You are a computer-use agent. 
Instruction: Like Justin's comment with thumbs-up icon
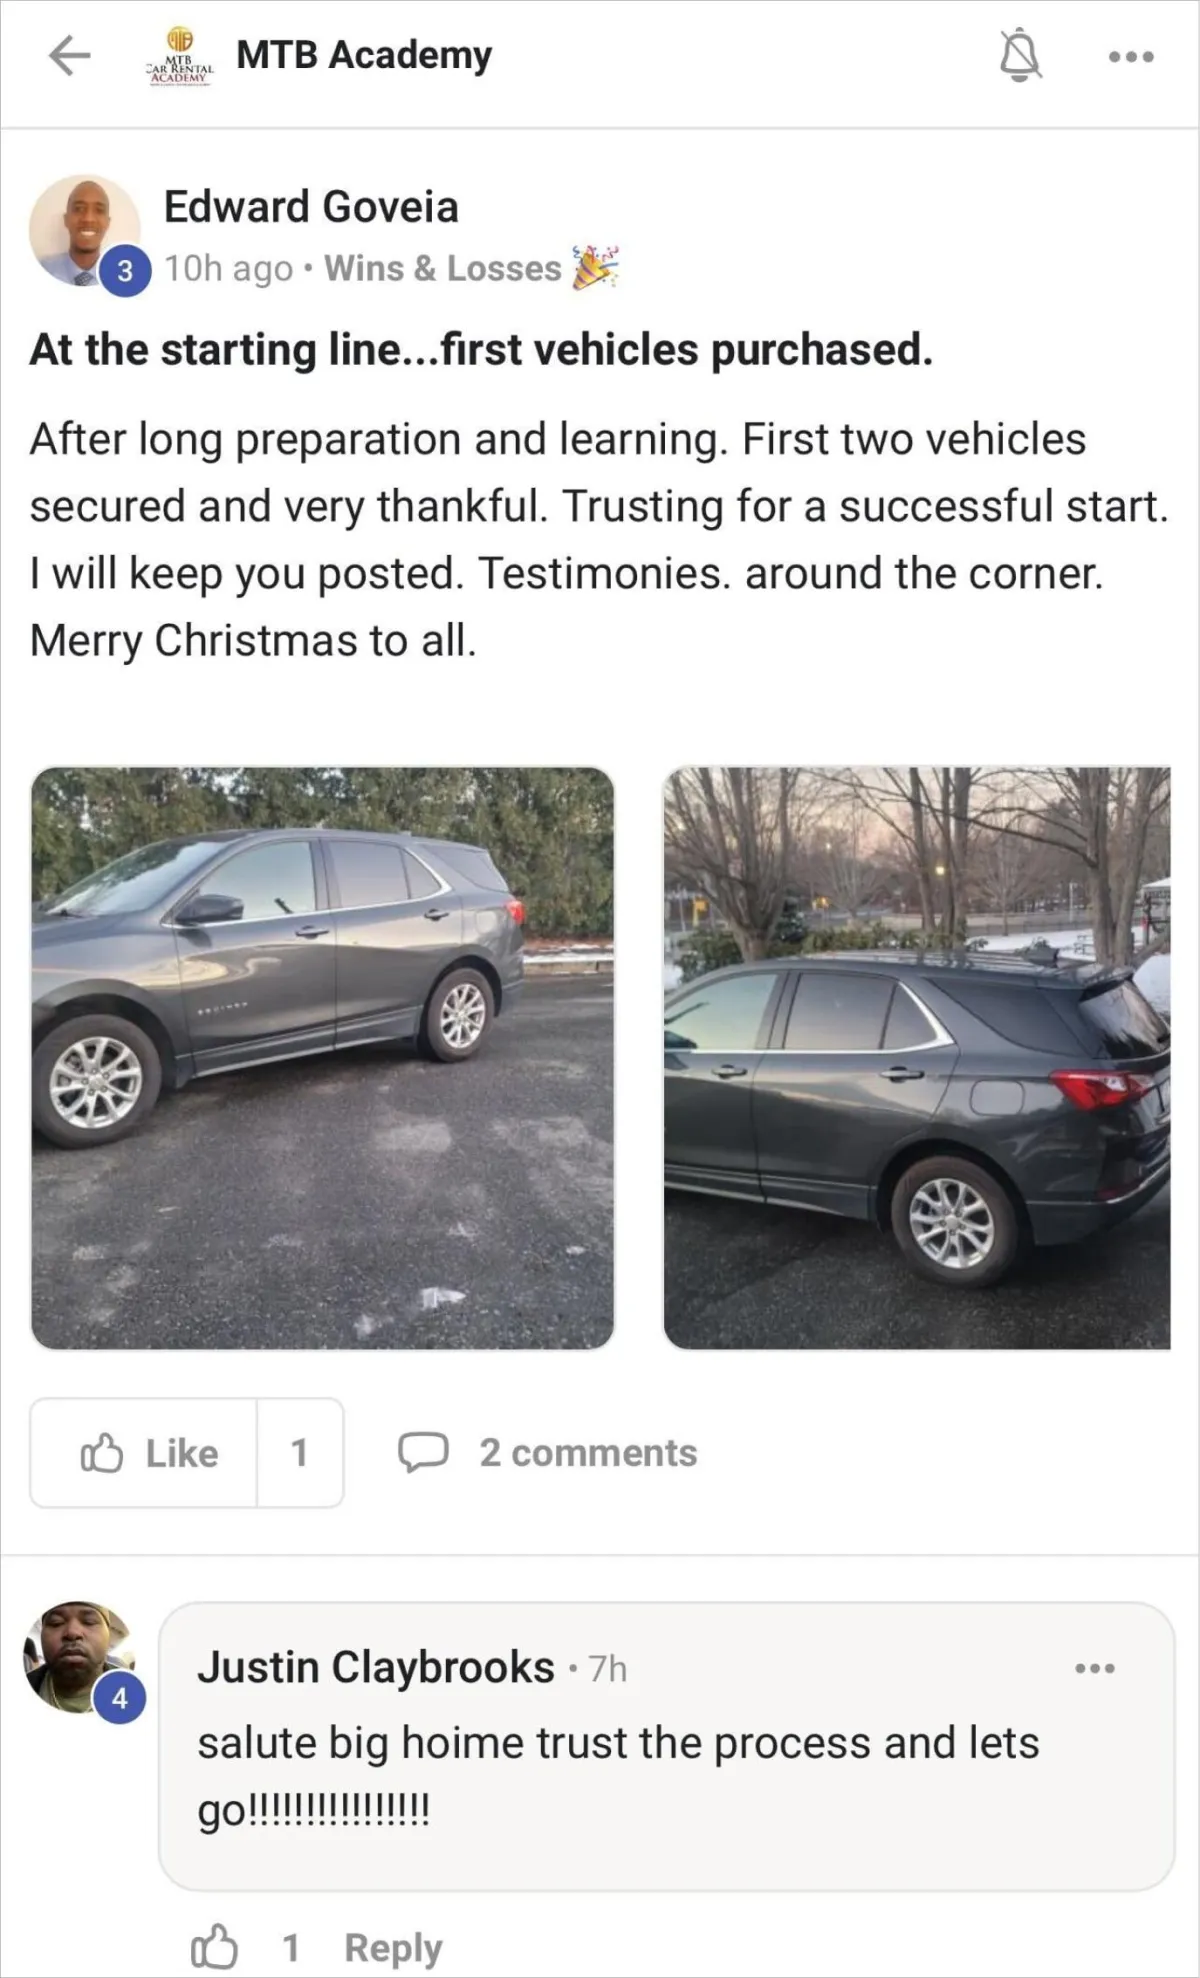pyautogui.click(x=214, y=1947)
